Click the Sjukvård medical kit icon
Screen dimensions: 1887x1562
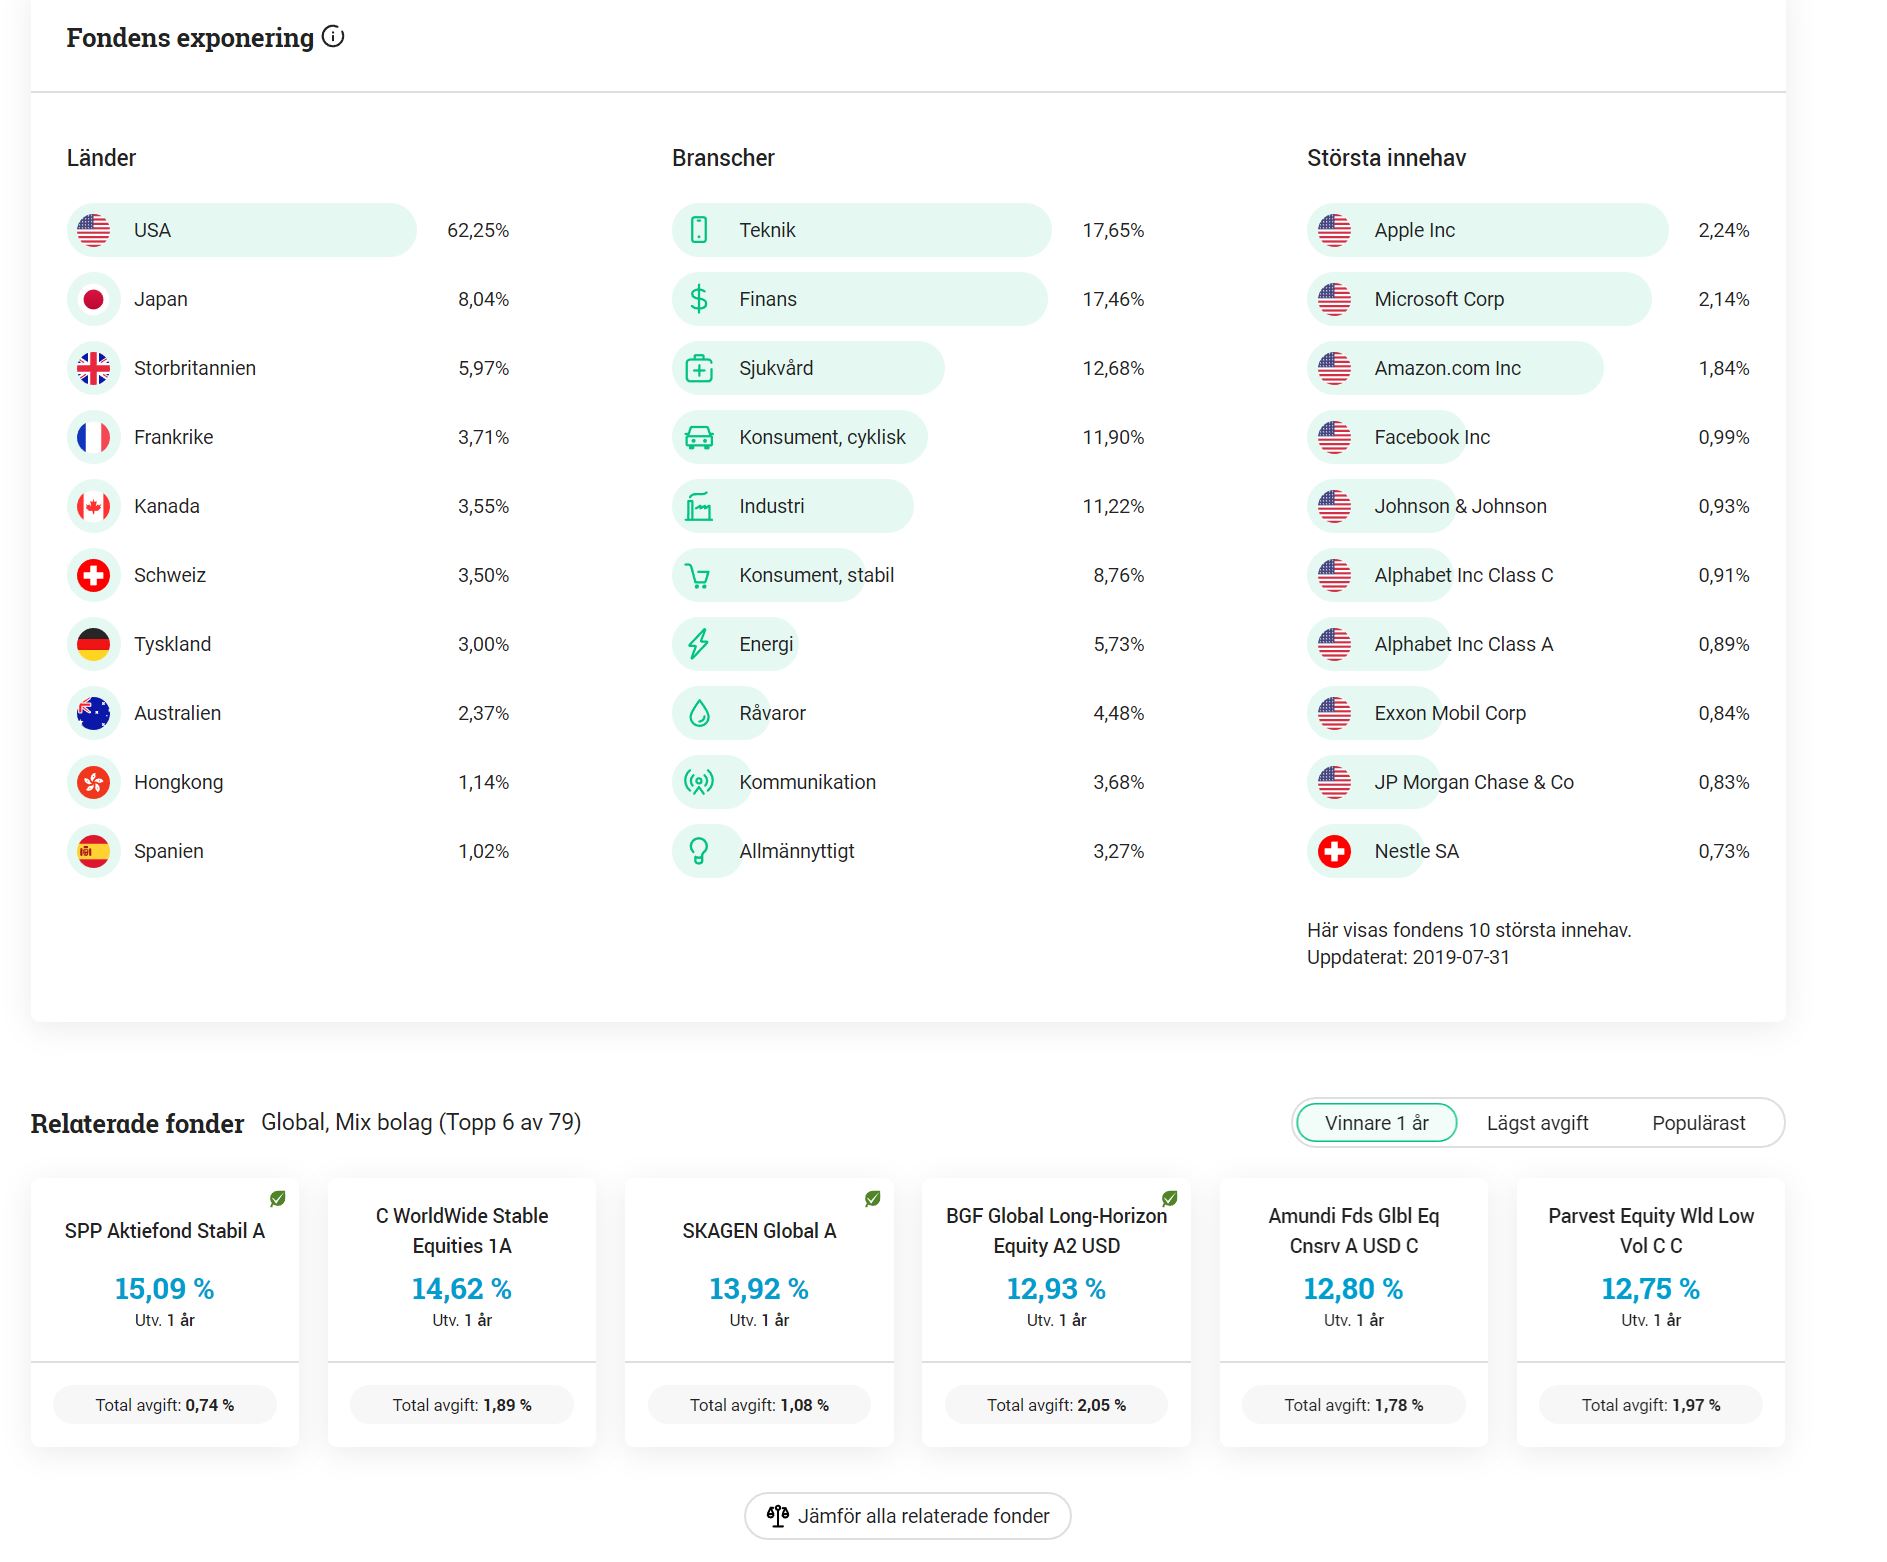point(699,368)
